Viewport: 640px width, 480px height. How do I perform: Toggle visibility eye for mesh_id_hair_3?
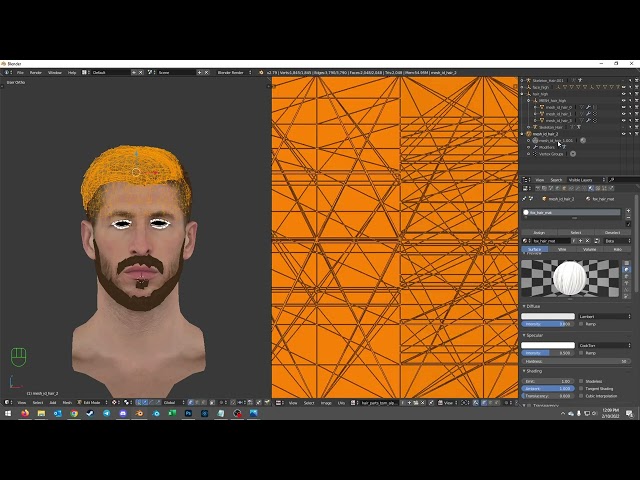[623, 120]
